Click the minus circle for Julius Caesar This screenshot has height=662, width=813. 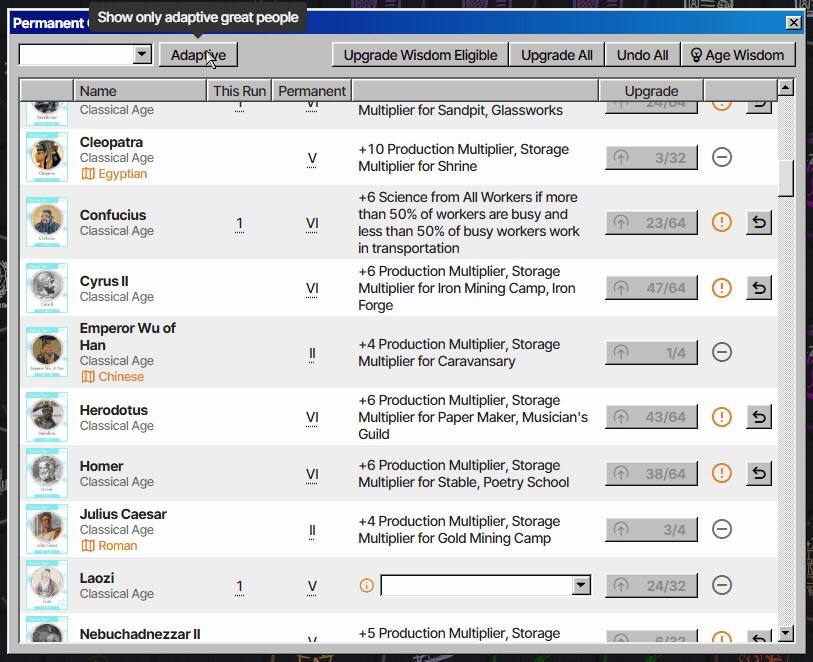click(722, 529)
